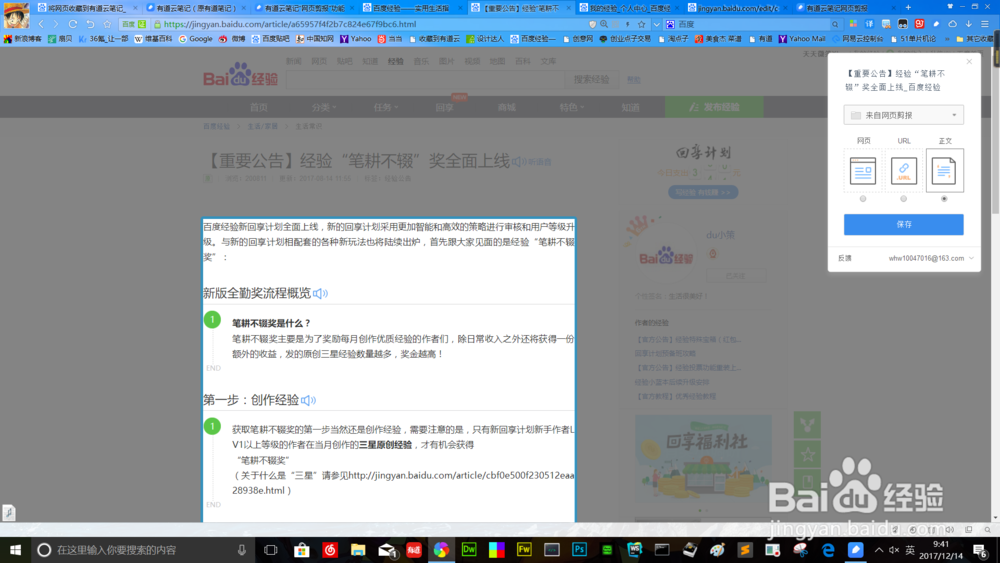
Task: Open Microsoft Edge from the taskbar
Action: click(x=828, y=550)
